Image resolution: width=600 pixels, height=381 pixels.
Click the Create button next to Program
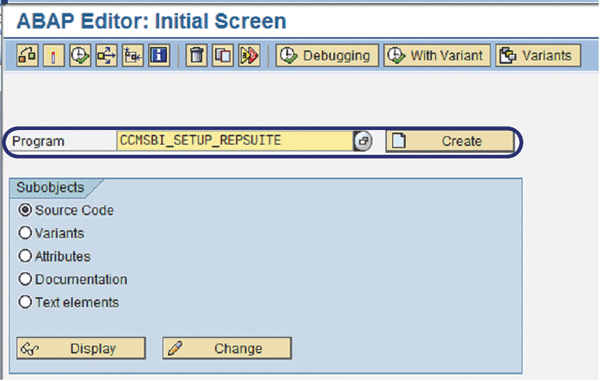450,141
